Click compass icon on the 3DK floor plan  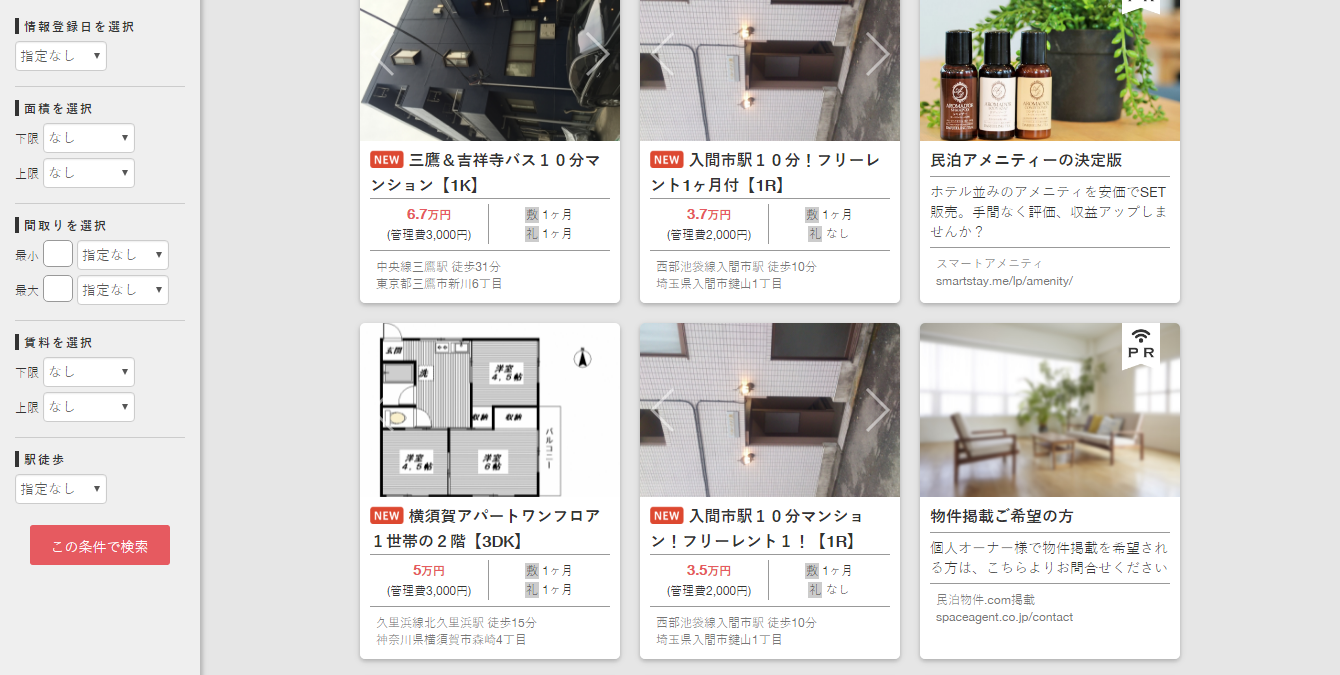click(582, 357)
